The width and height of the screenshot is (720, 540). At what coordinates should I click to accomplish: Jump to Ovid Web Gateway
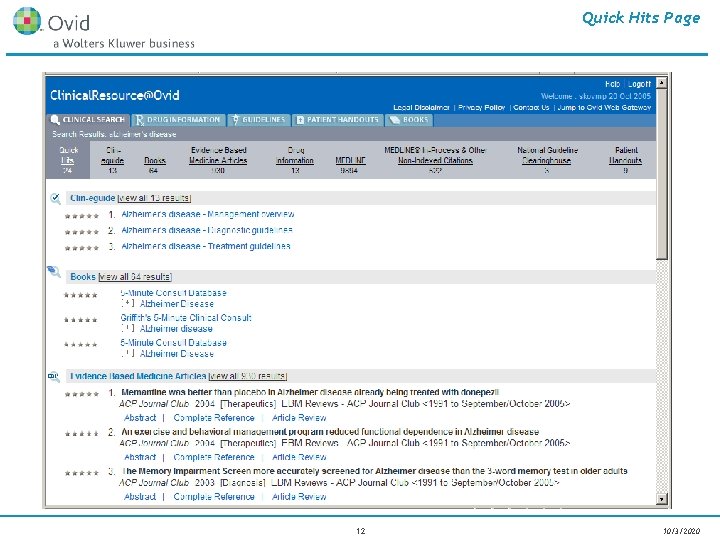coord(604,107)
